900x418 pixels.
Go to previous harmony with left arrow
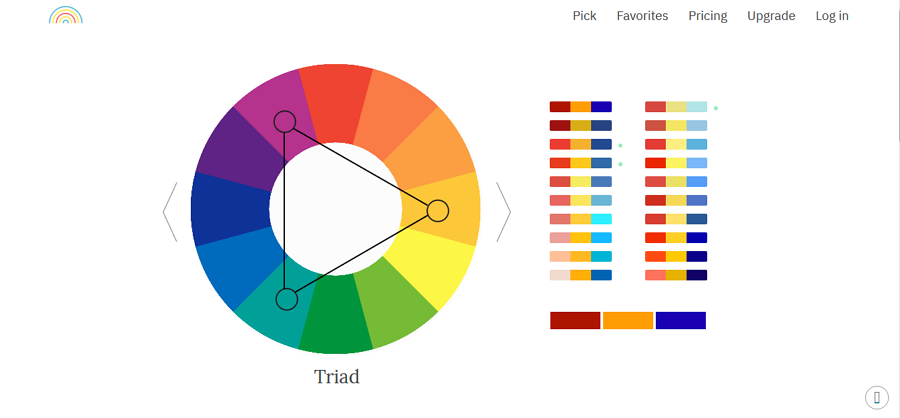pyautogui.click(x=170, y=212)
